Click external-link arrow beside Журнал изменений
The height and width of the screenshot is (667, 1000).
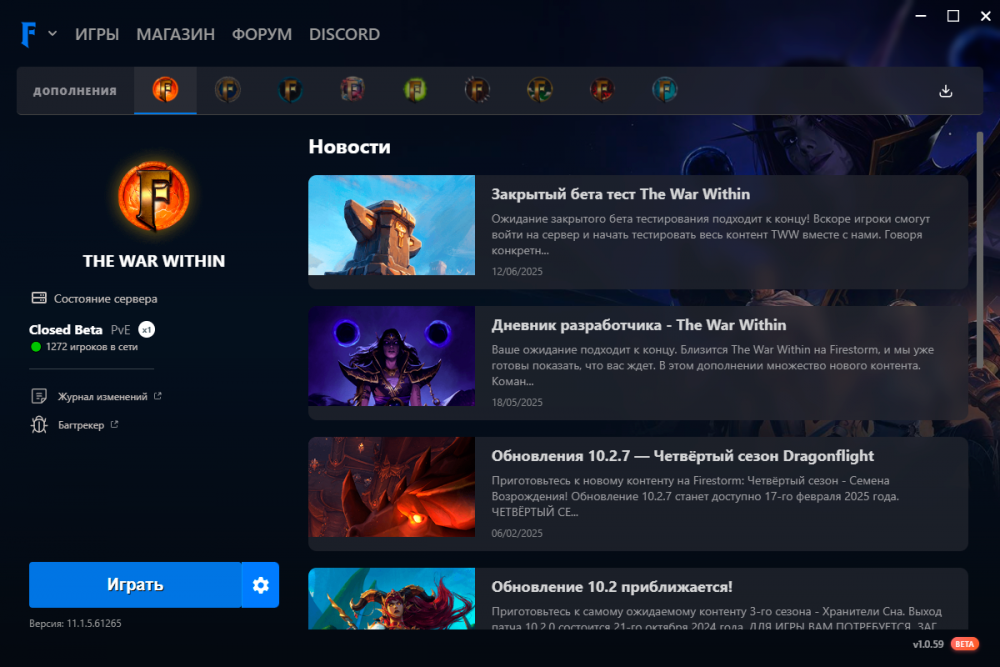158,396
